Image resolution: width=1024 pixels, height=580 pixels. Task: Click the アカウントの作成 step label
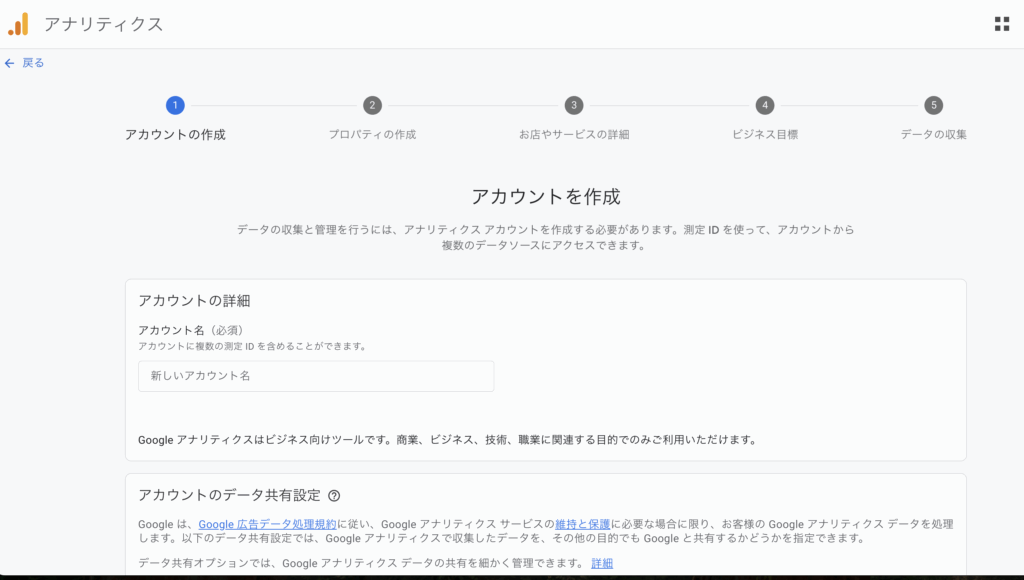coord(175,135)
